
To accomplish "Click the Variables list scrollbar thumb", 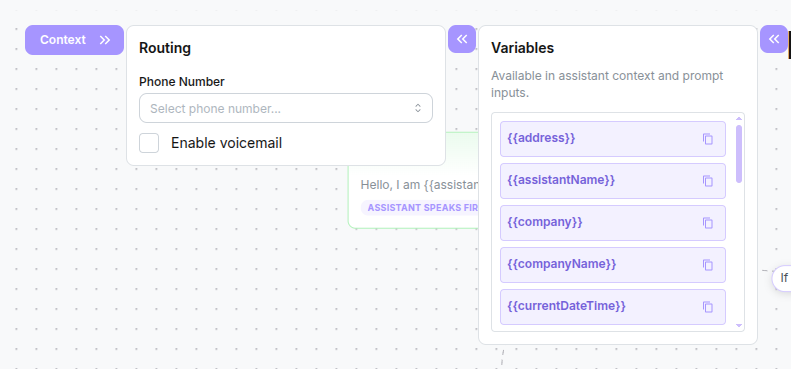I will pos(739,154).
